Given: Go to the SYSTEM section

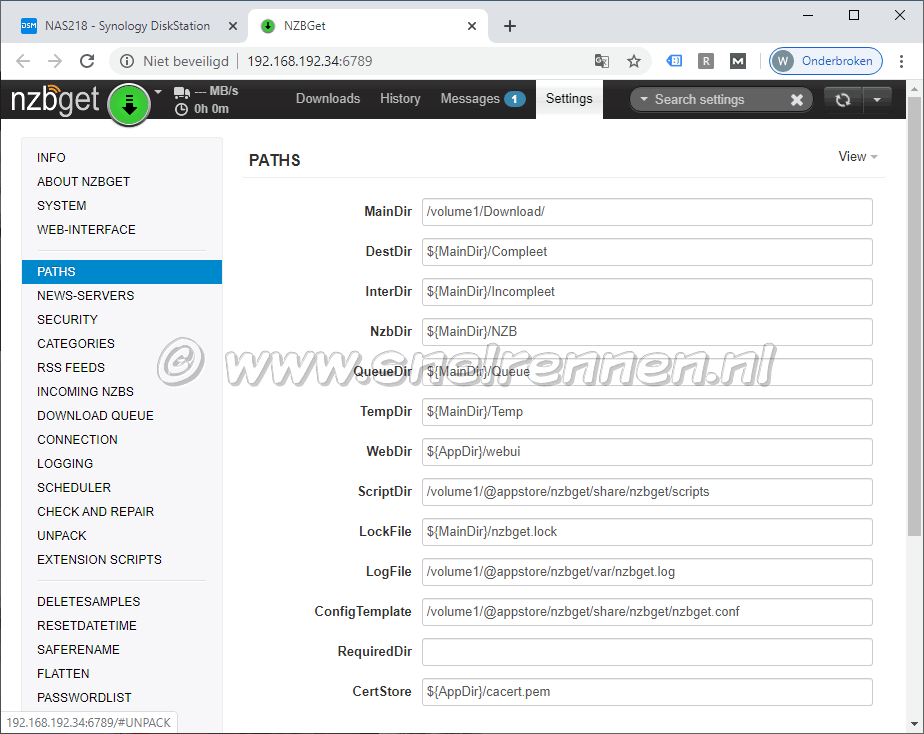Looking at the screenshot, I should pyautogui.click(x=61, y=206).
